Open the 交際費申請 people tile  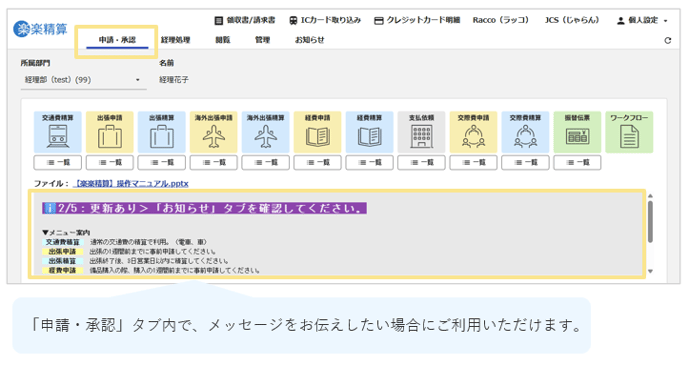pyautogui.click(x=473, y=132)
